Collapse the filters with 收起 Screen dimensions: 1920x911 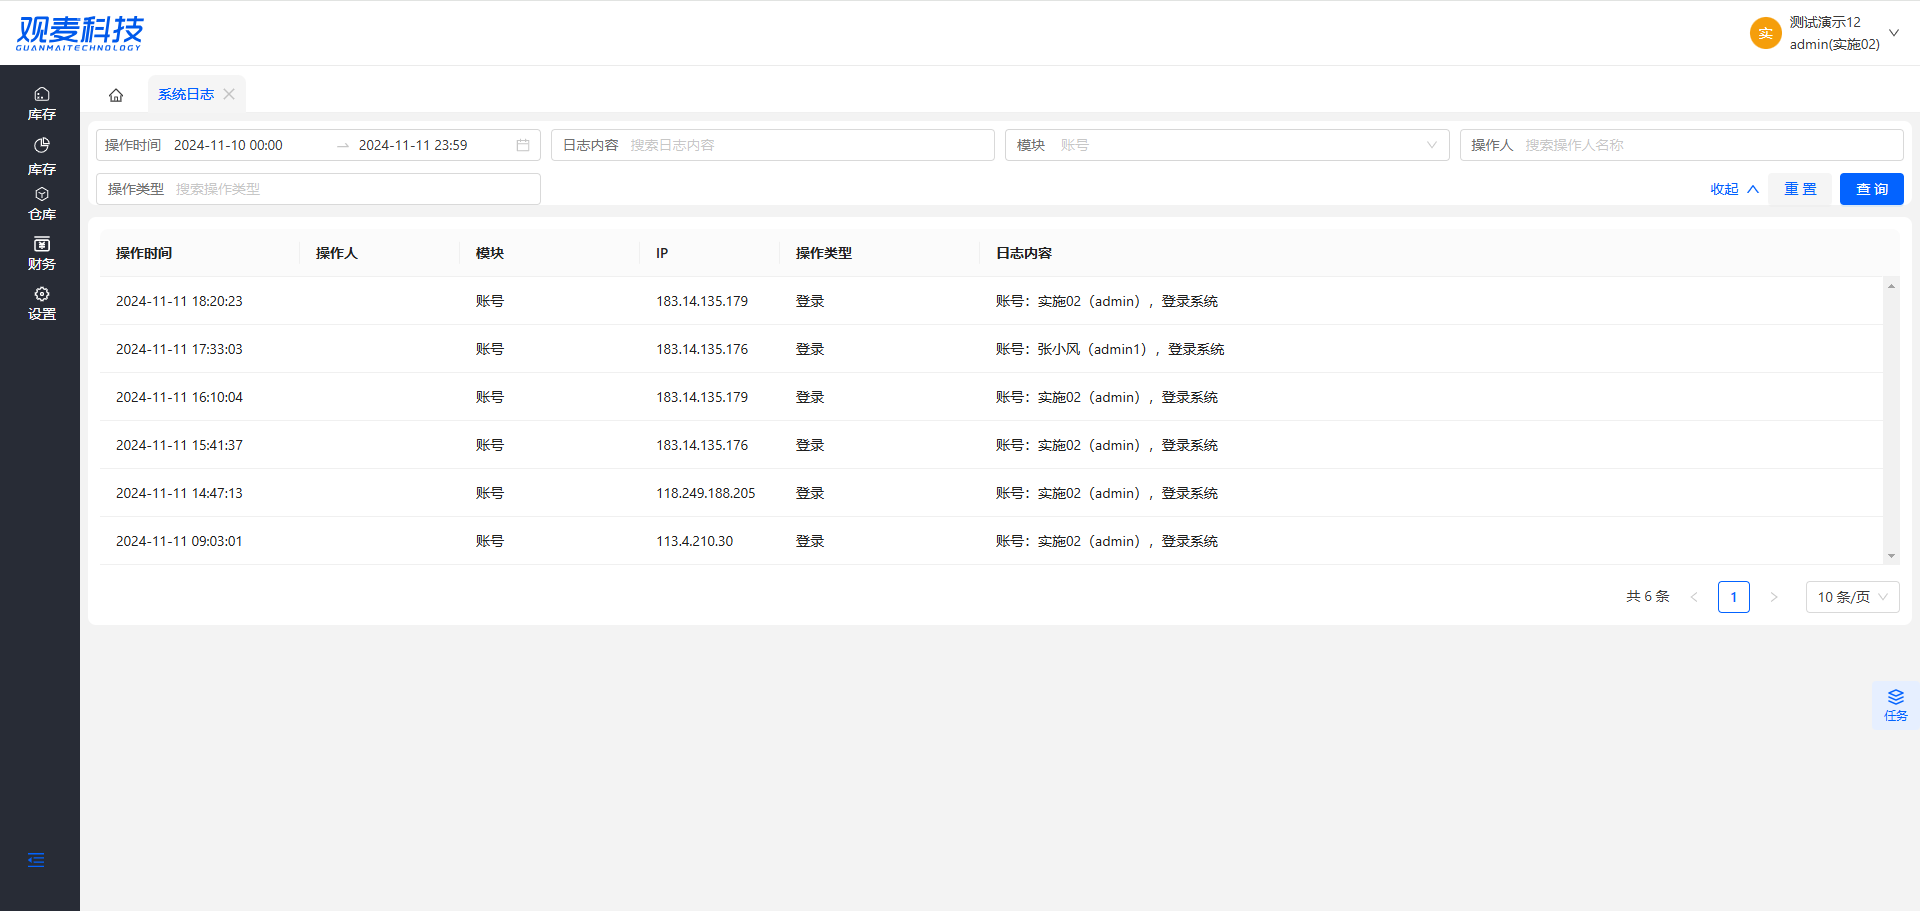1733,189
